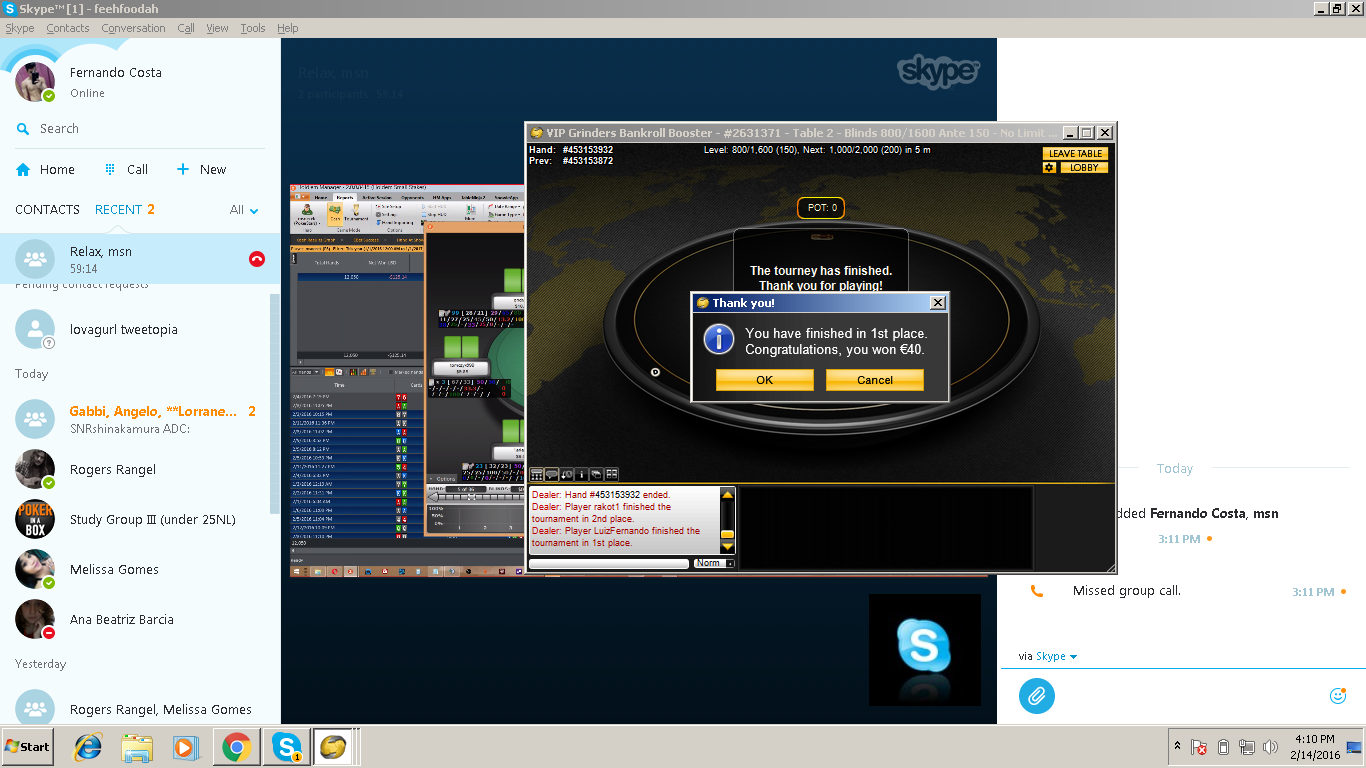The image size is (1366, 768).
Task: Open Fernando Costa's profile picture
Action: [x=36, y=81]
